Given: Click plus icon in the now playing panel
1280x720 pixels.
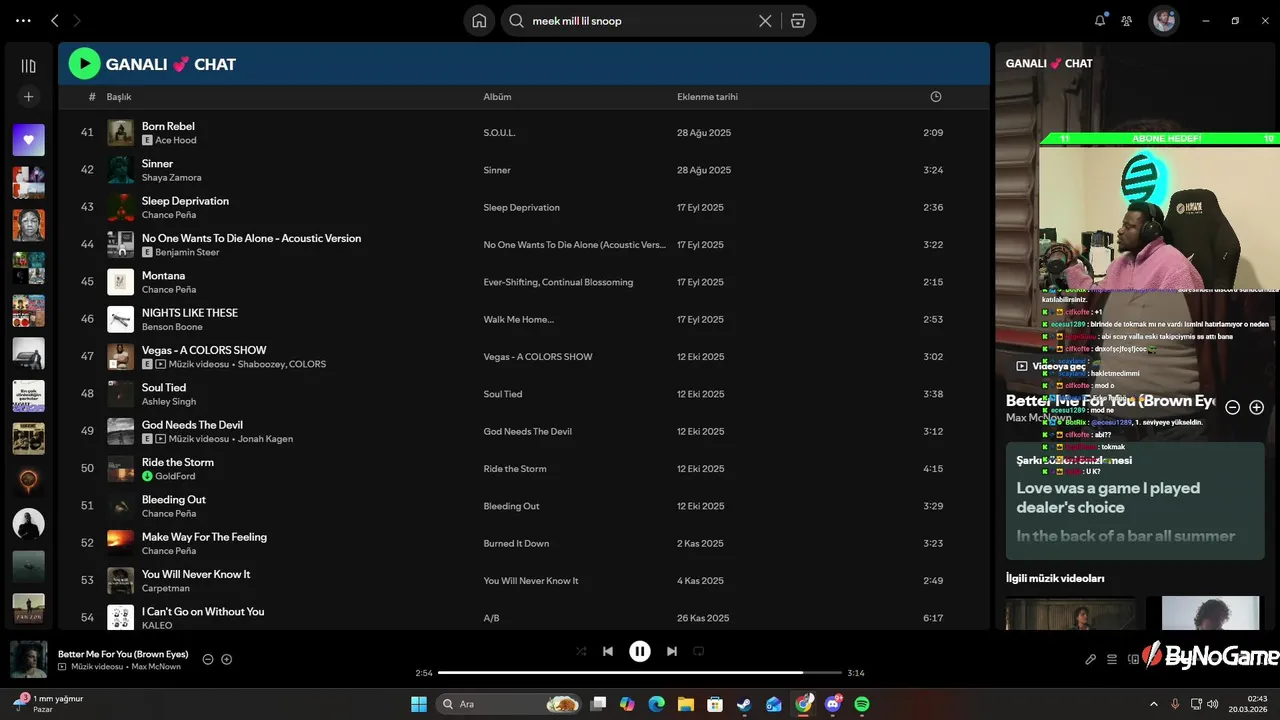Looking at the screenshot, I should point(1257,407).
